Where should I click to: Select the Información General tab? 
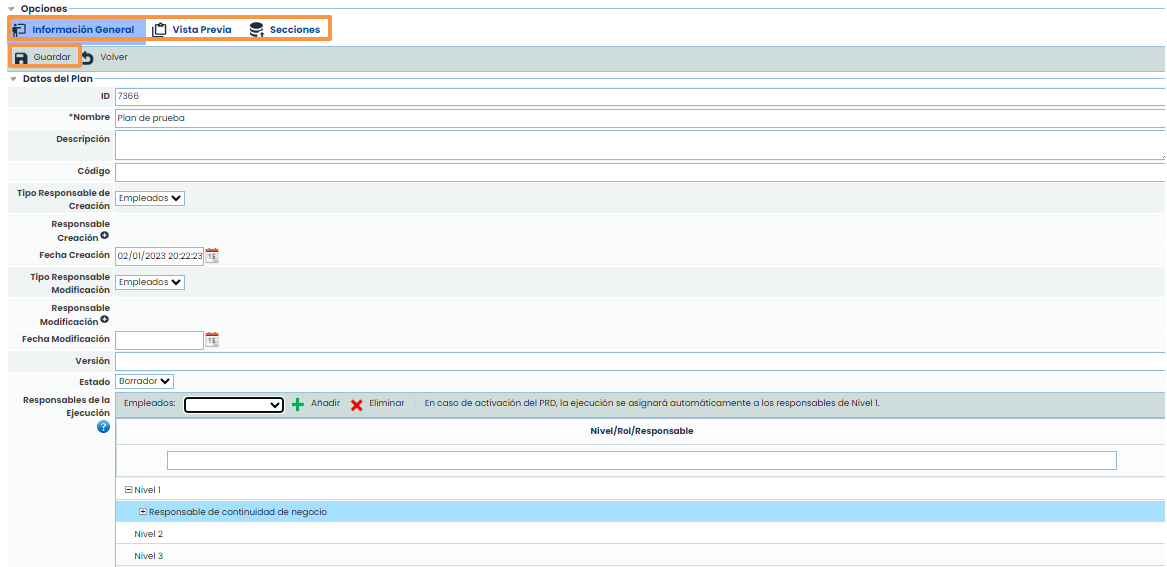click(x=74, y=30)
